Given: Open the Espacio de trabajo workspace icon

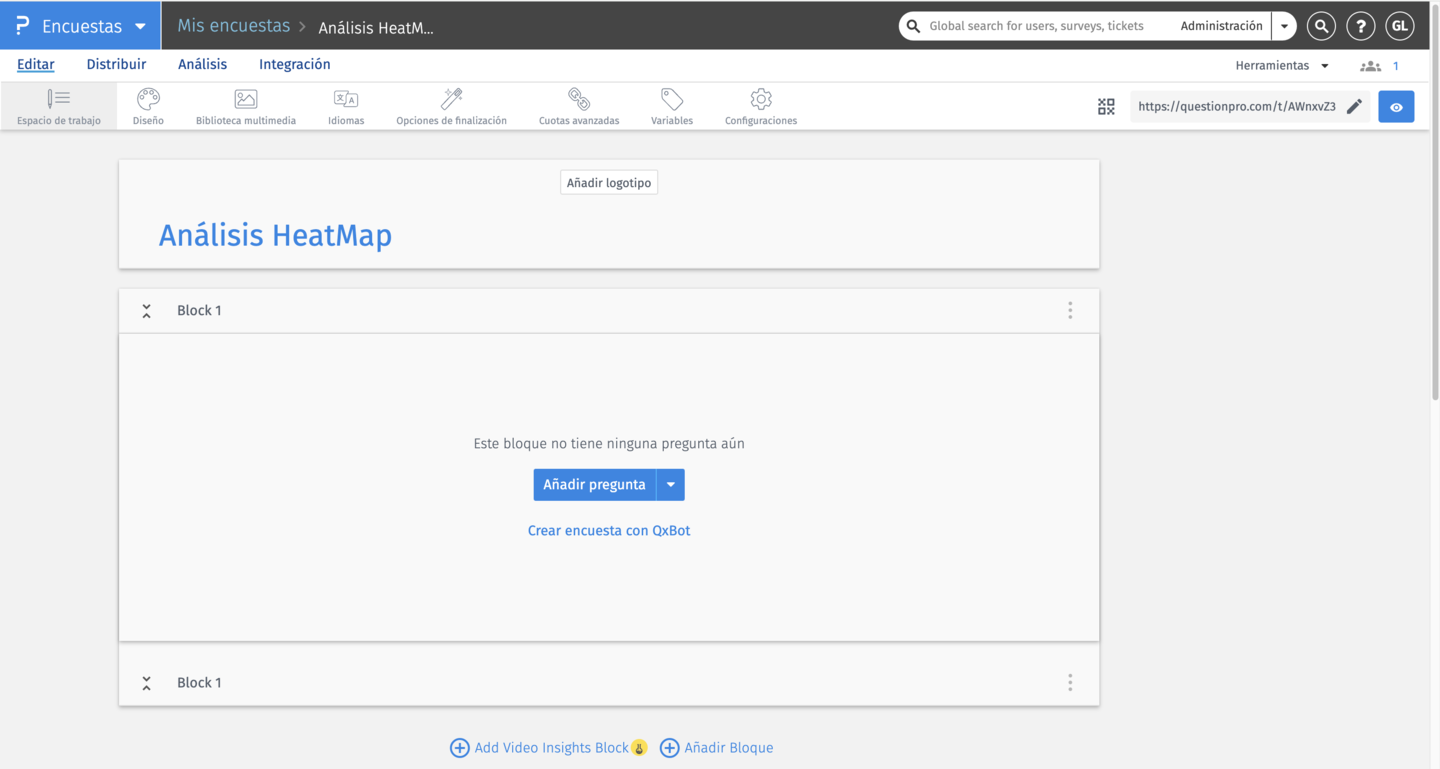Looking at the screenshot, I should tap(59, 98).
